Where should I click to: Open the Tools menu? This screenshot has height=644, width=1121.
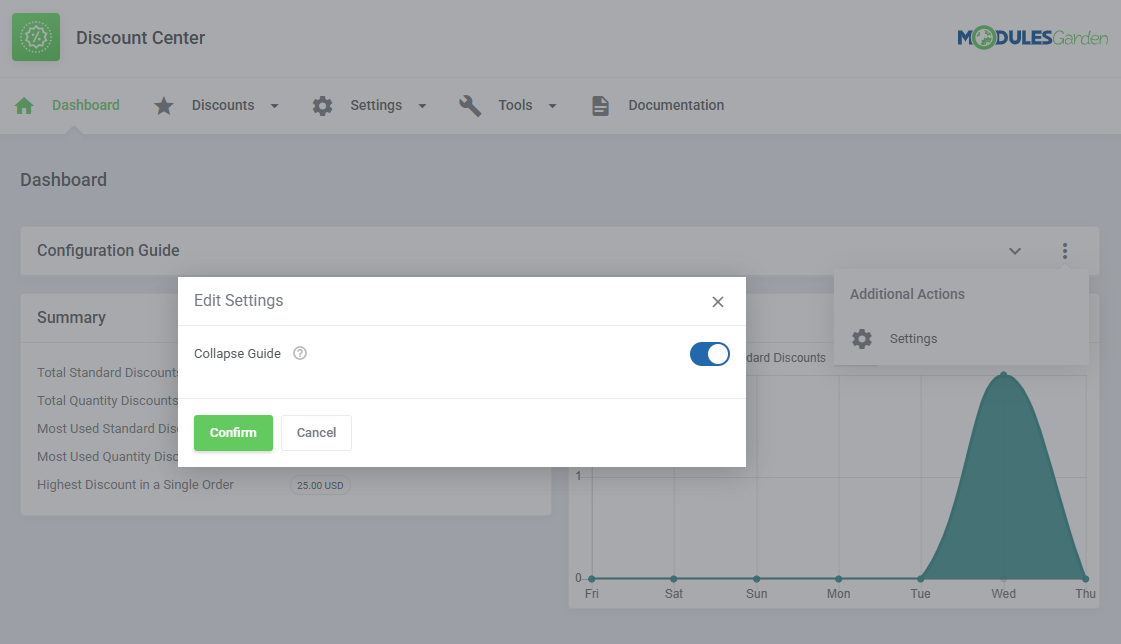pos(515,105)
